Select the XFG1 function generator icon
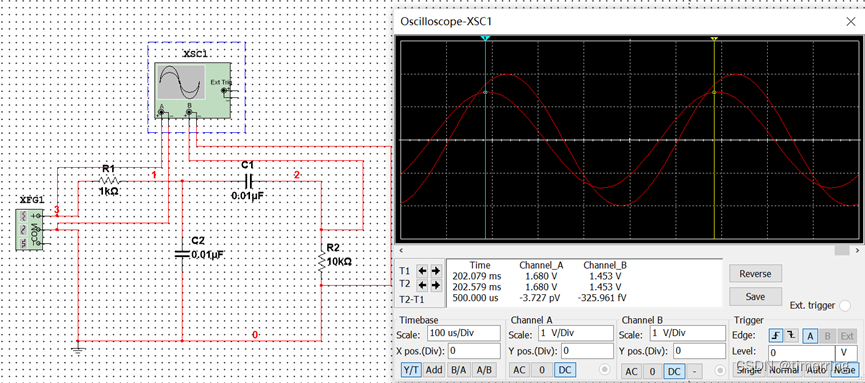The height and width of the screenshot is (383, 865). [x=30, y=230]
